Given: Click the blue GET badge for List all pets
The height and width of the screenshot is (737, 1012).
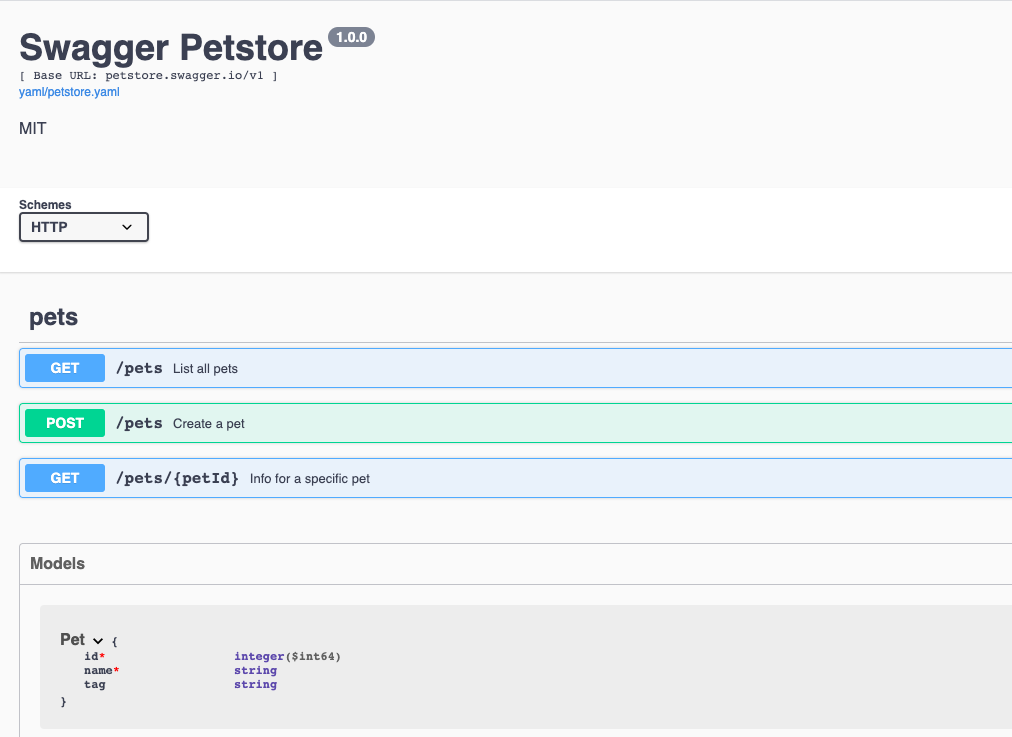Looking at the screenshot, I should click(65, 368).
